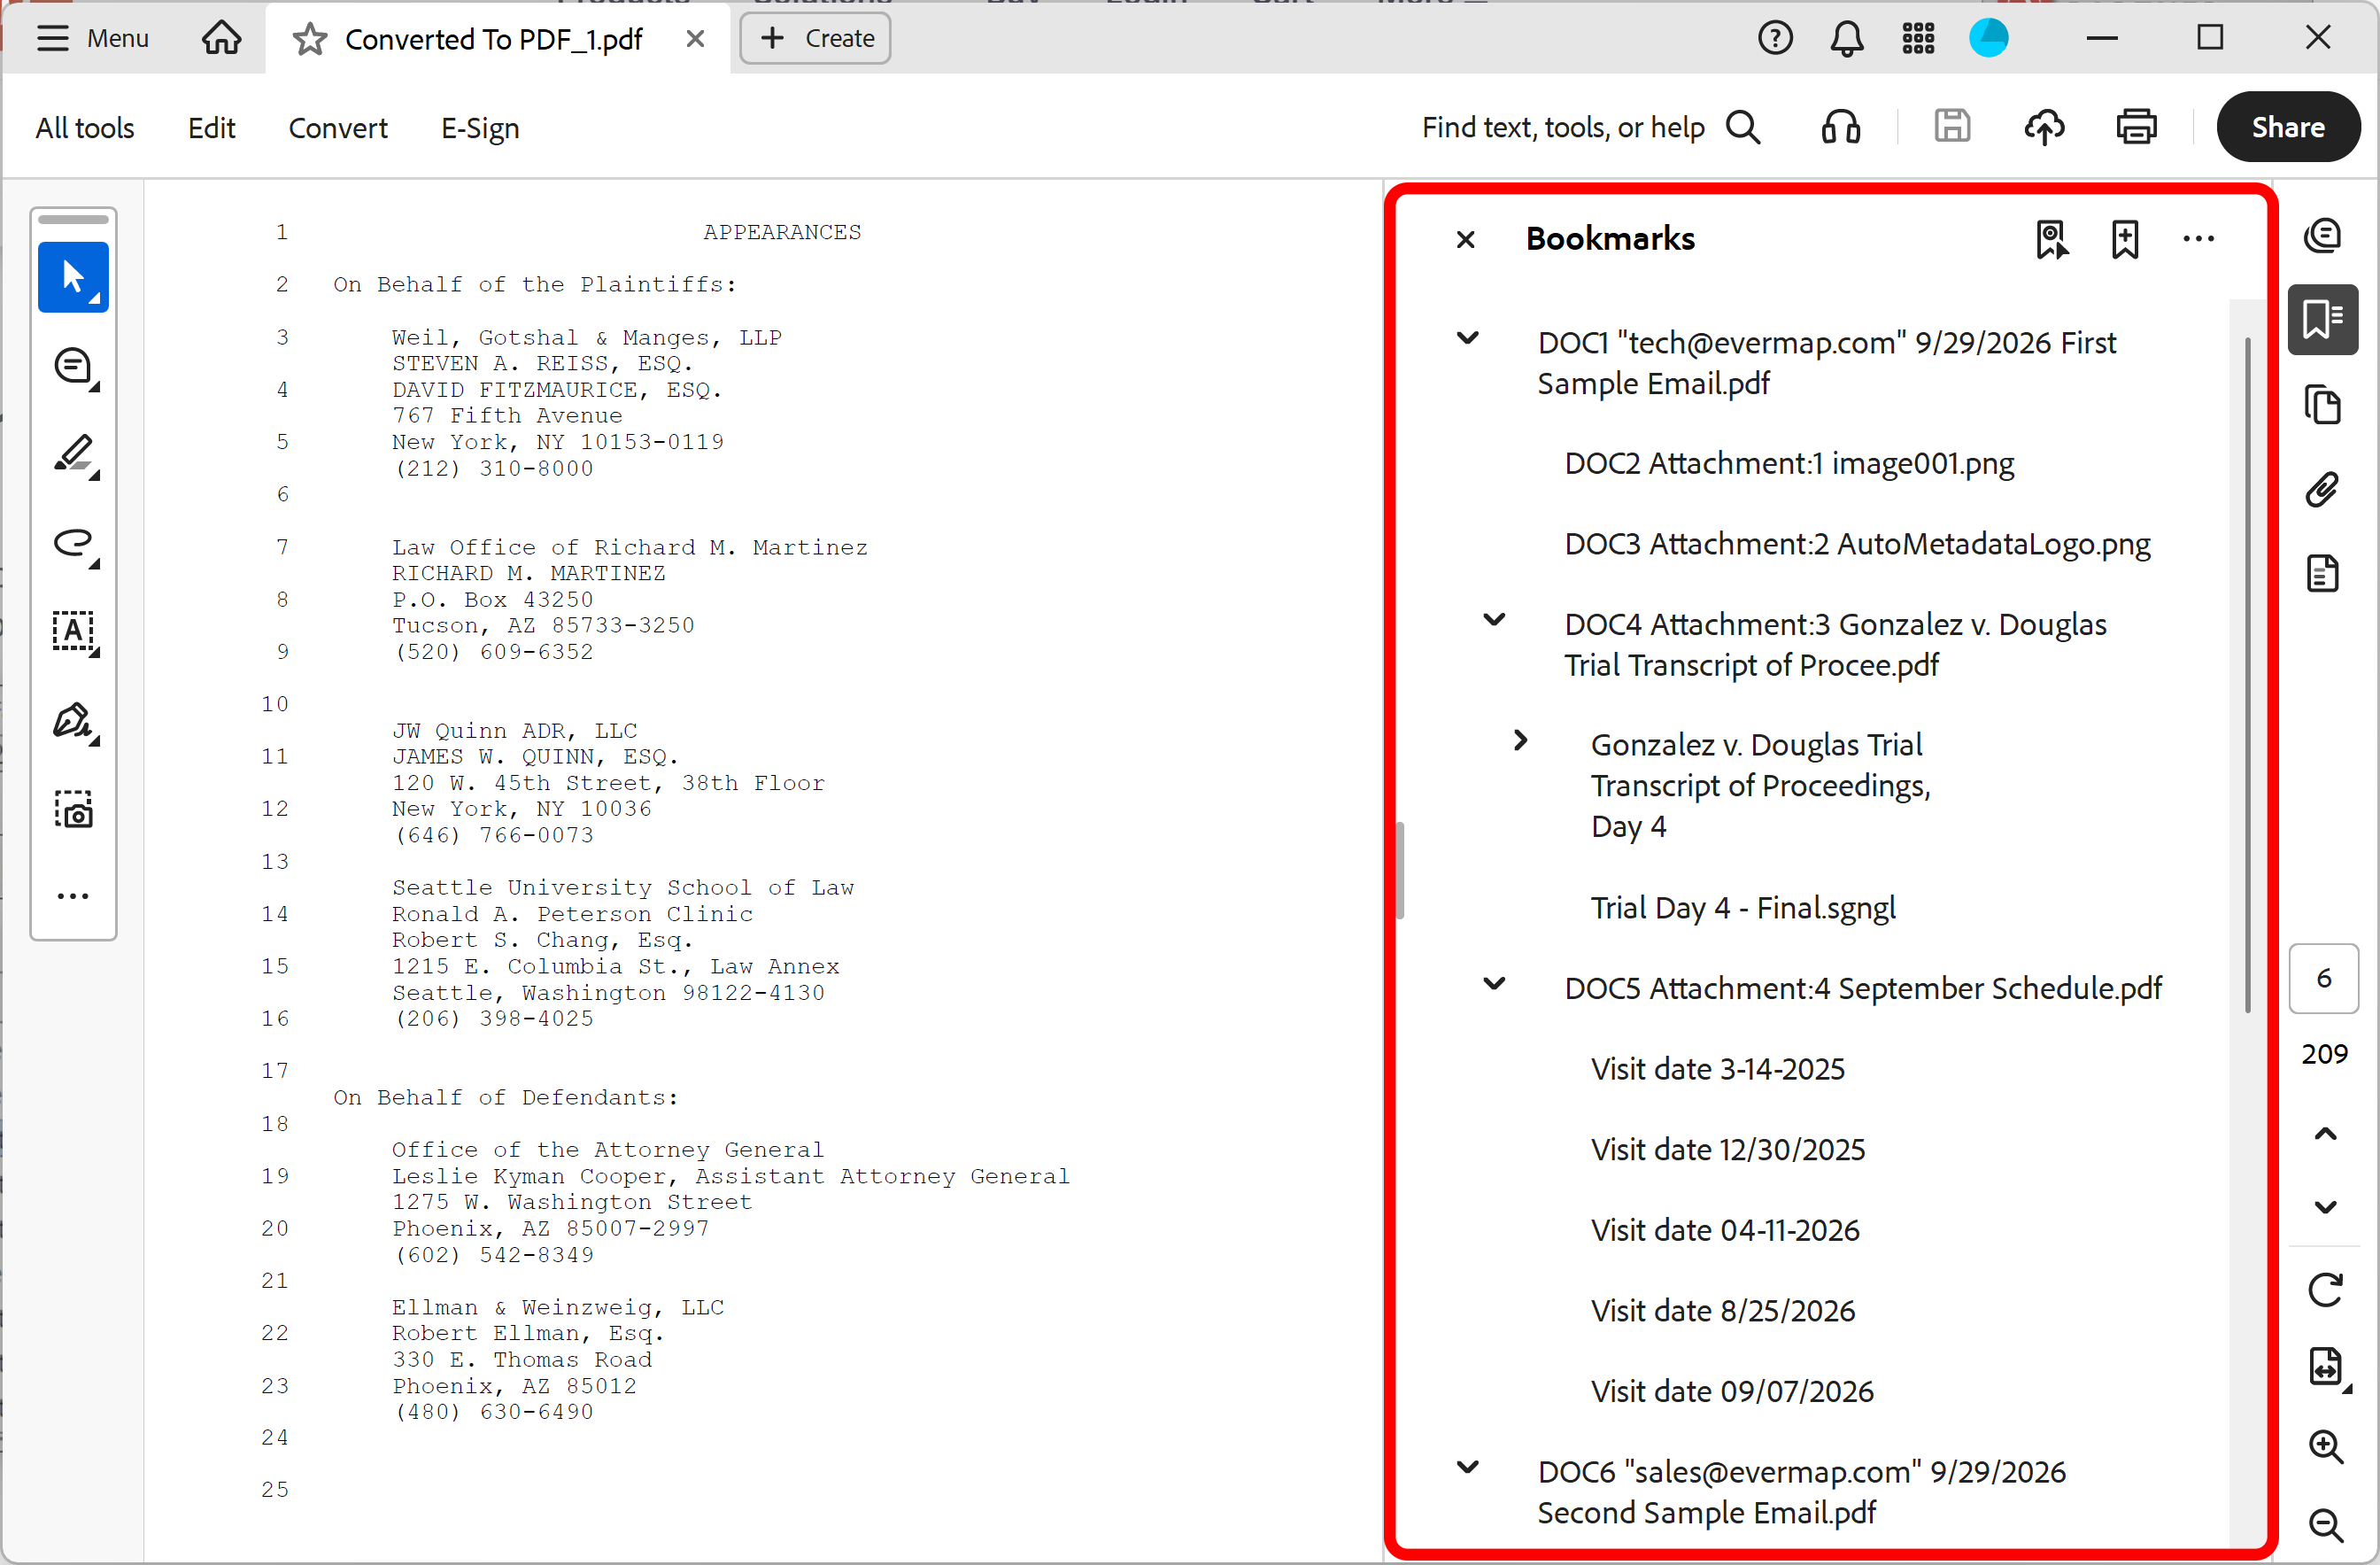Activate the Snapshot capture tool

point(73,809)
